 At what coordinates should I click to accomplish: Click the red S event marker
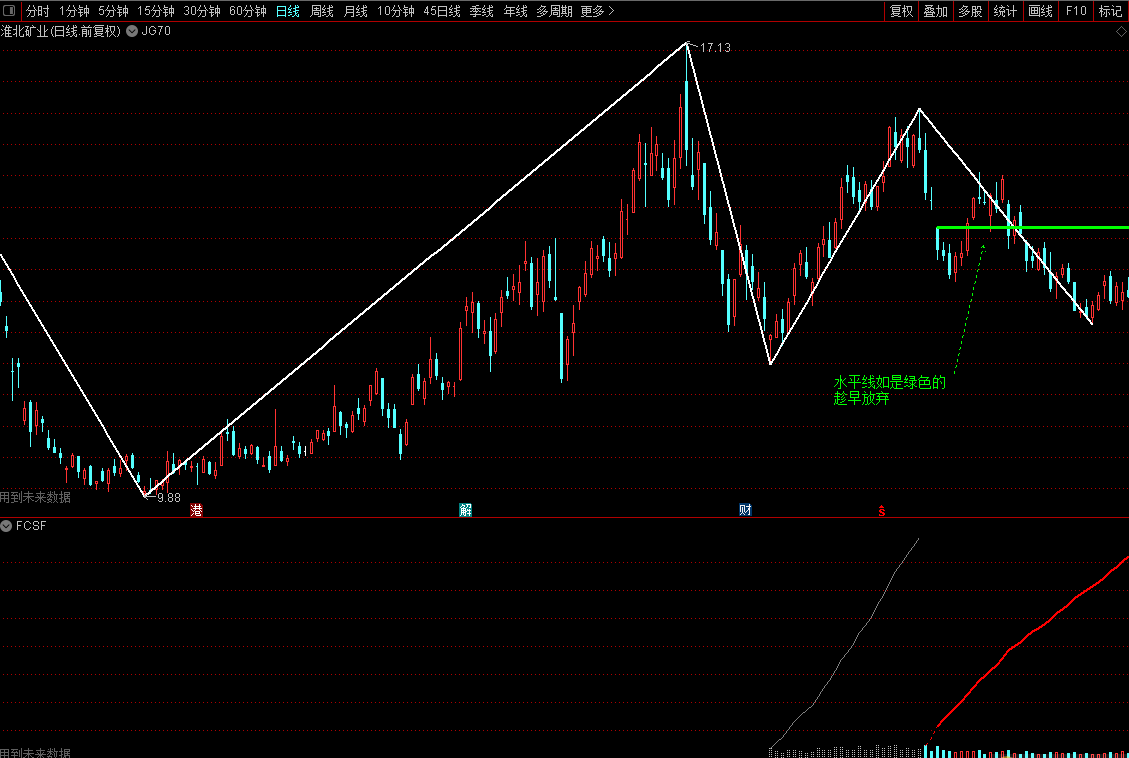[881, 511]
